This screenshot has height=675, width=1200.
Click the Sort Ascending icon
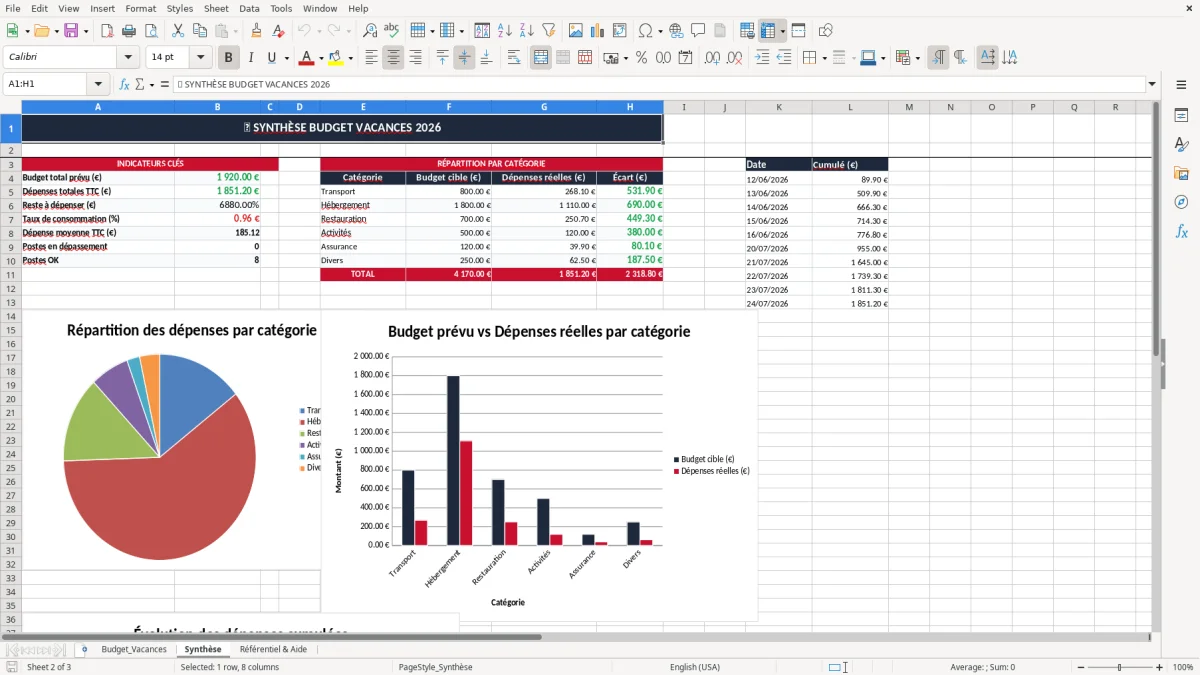point(505,31)
